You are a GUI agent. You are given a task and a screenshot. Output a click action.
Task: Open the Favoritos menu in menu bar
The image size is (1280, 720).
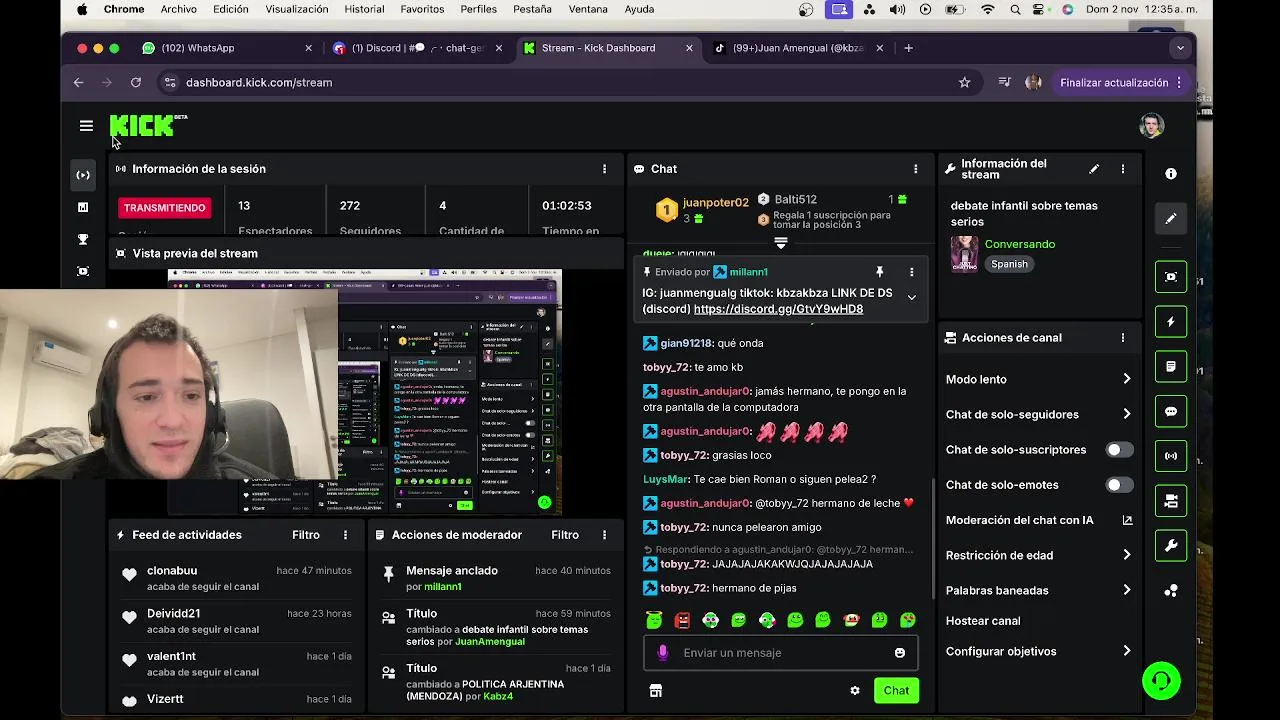pyautogui.click(x=422, y=9)
